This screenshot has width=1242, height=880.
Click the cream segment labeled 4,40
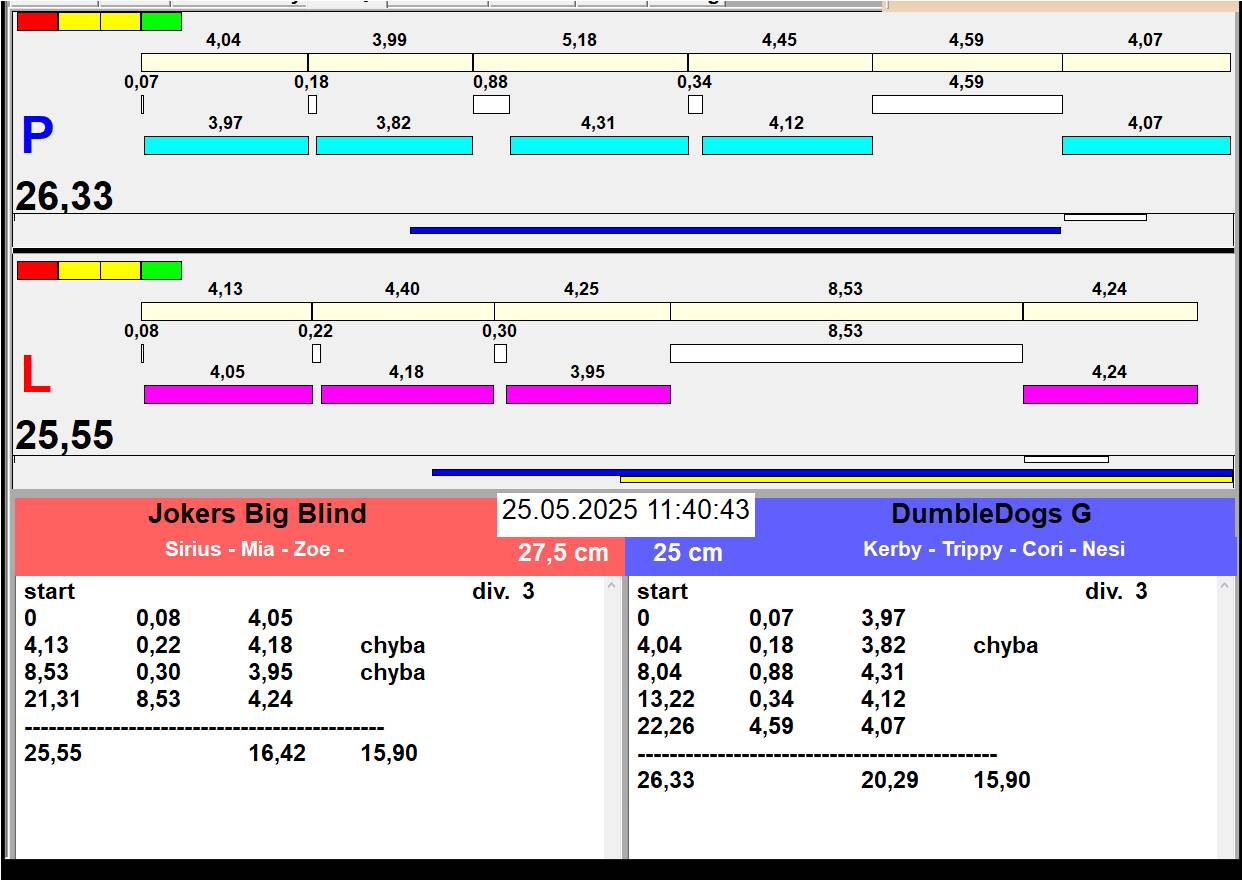pos(403,311)
